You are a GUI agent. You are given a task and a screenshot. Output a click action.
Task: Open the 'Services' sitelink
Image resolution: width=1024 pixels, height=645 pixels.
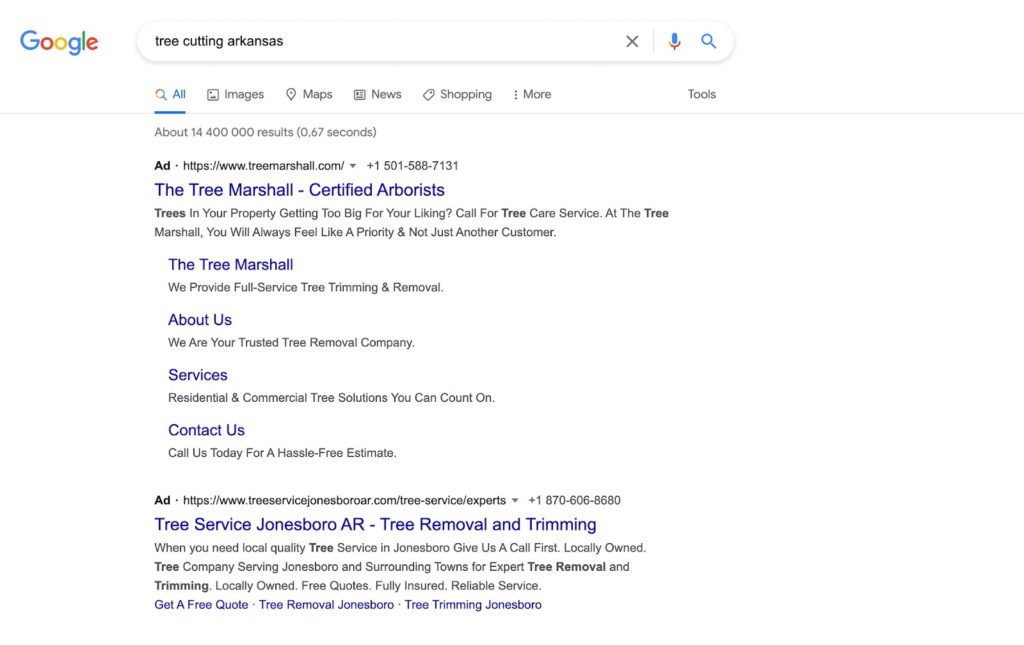point(198,375)
